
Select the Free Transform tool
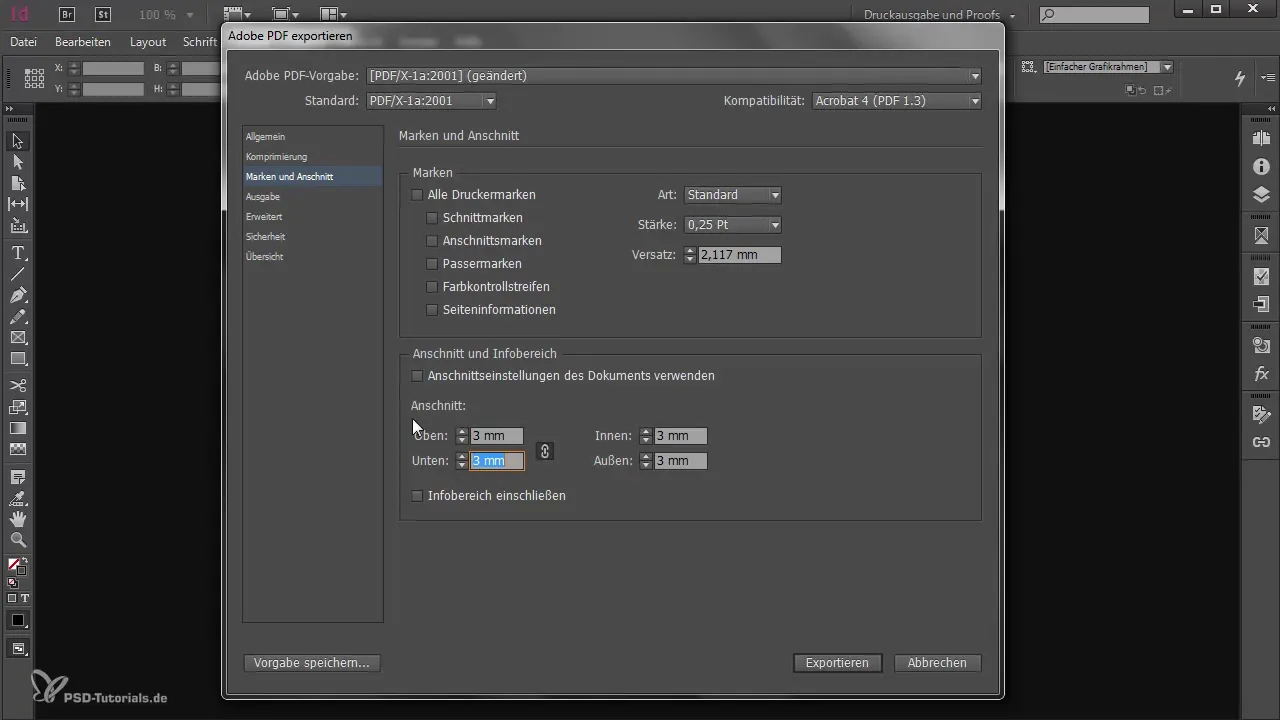18,407
